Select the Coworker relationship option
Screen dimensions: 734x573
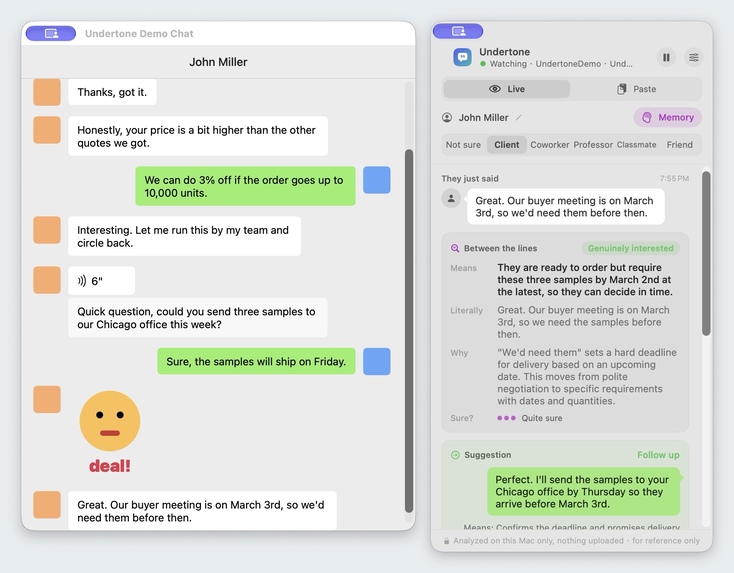pyautogui.click(x=550, y=145)
